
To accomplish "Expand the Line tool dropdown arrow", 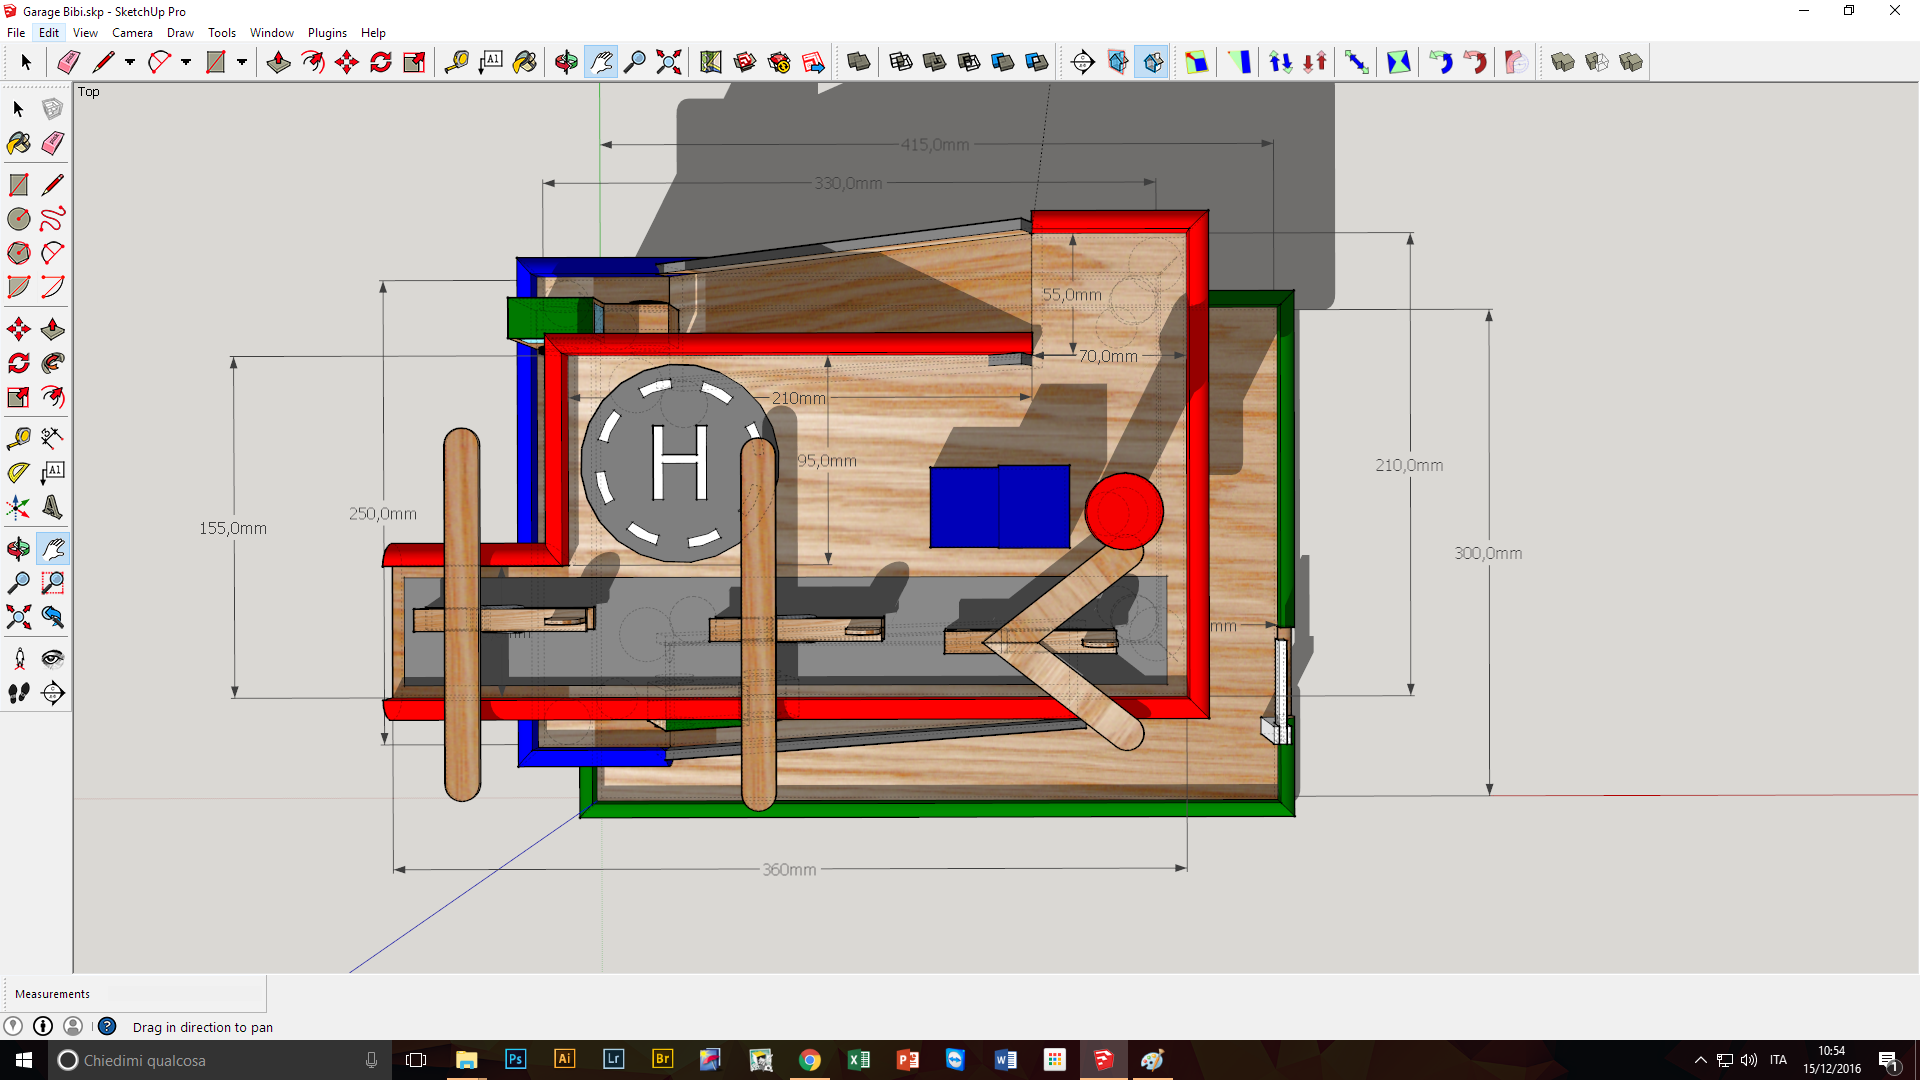I will coord(129,62).
